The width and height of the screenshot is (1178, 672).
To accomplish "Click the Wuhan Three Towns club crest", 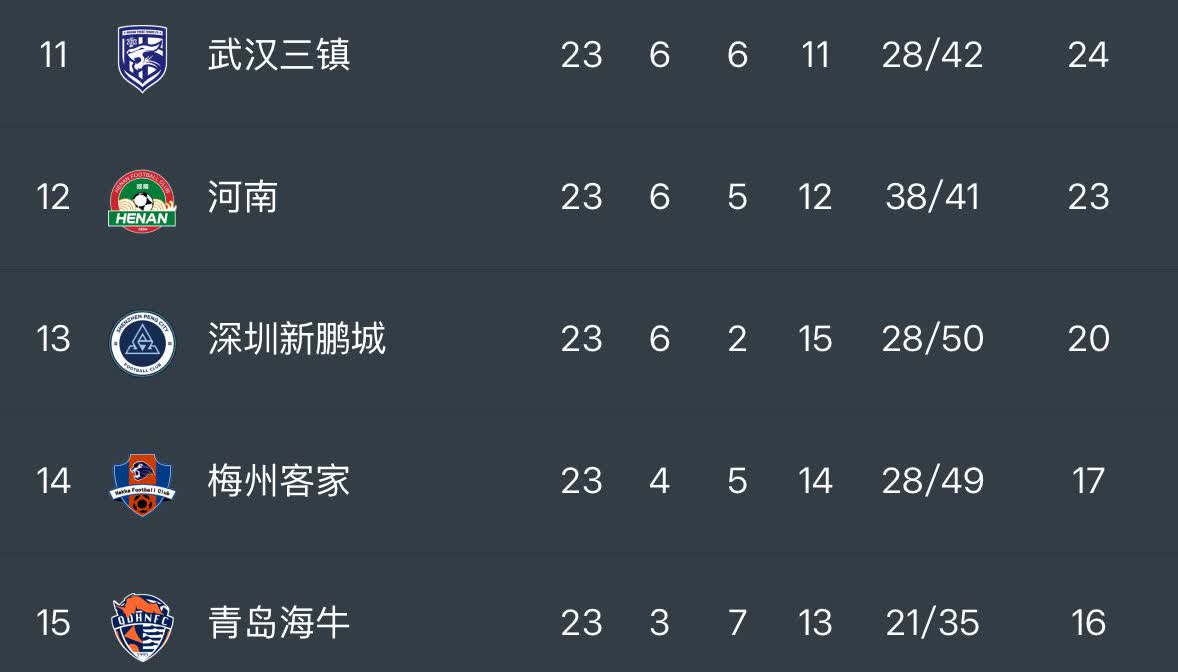I will (x=142, y=57).
